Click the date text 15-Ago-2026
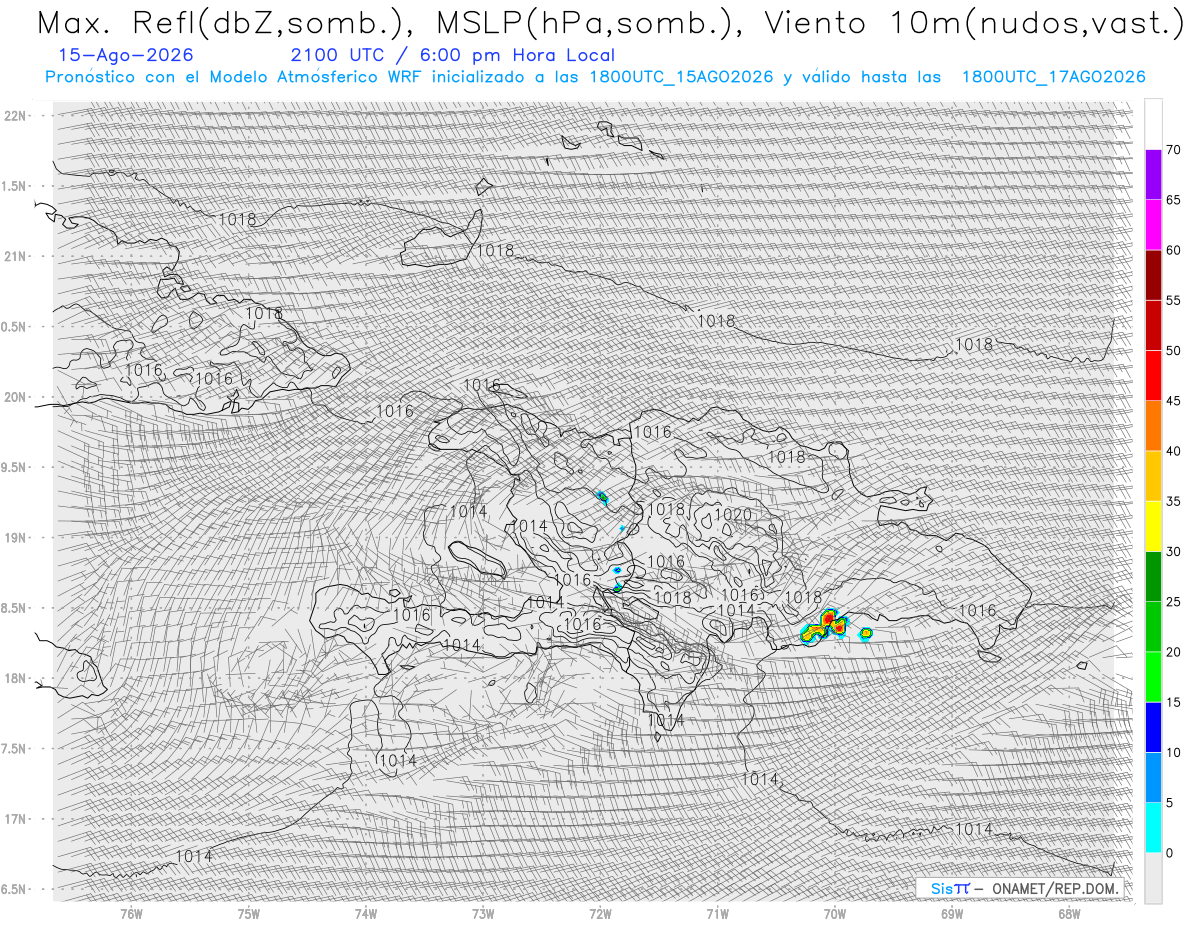Image resolution: width=1200 pixels, height=927 pixels. coord(127,55)
